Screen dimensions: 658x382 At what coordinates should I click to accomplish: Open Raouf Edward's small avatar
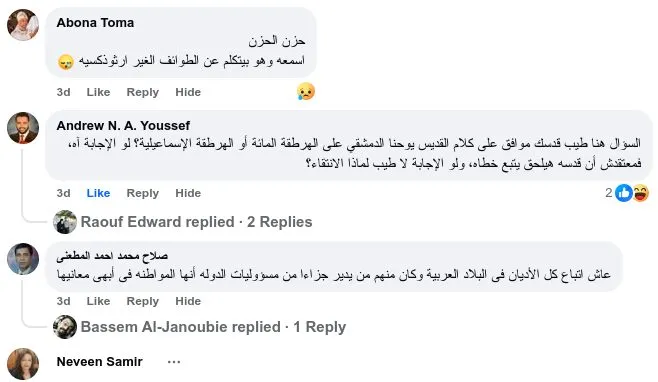(65, 222)
